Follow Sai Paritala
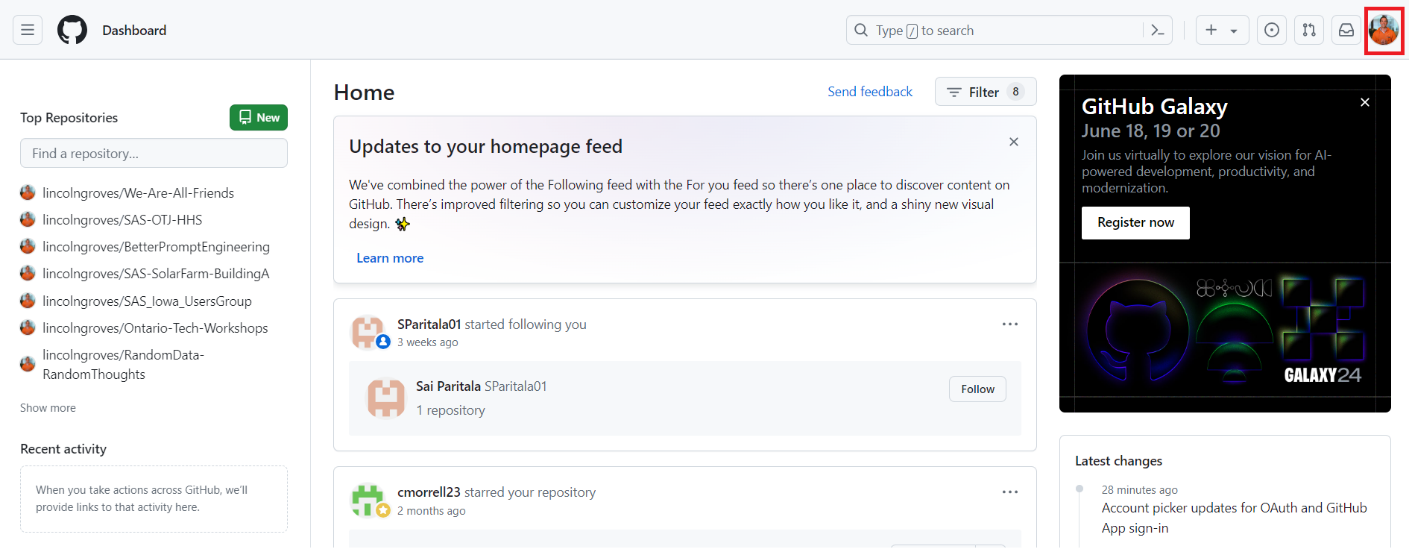1409x549 pixels. [x=977, y=389]
